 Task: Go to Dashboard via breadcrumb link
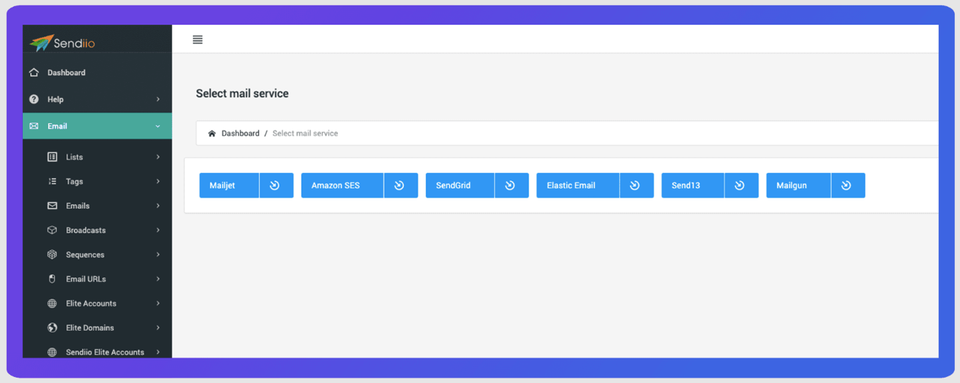pyautogui.click(x=240, y=133)
